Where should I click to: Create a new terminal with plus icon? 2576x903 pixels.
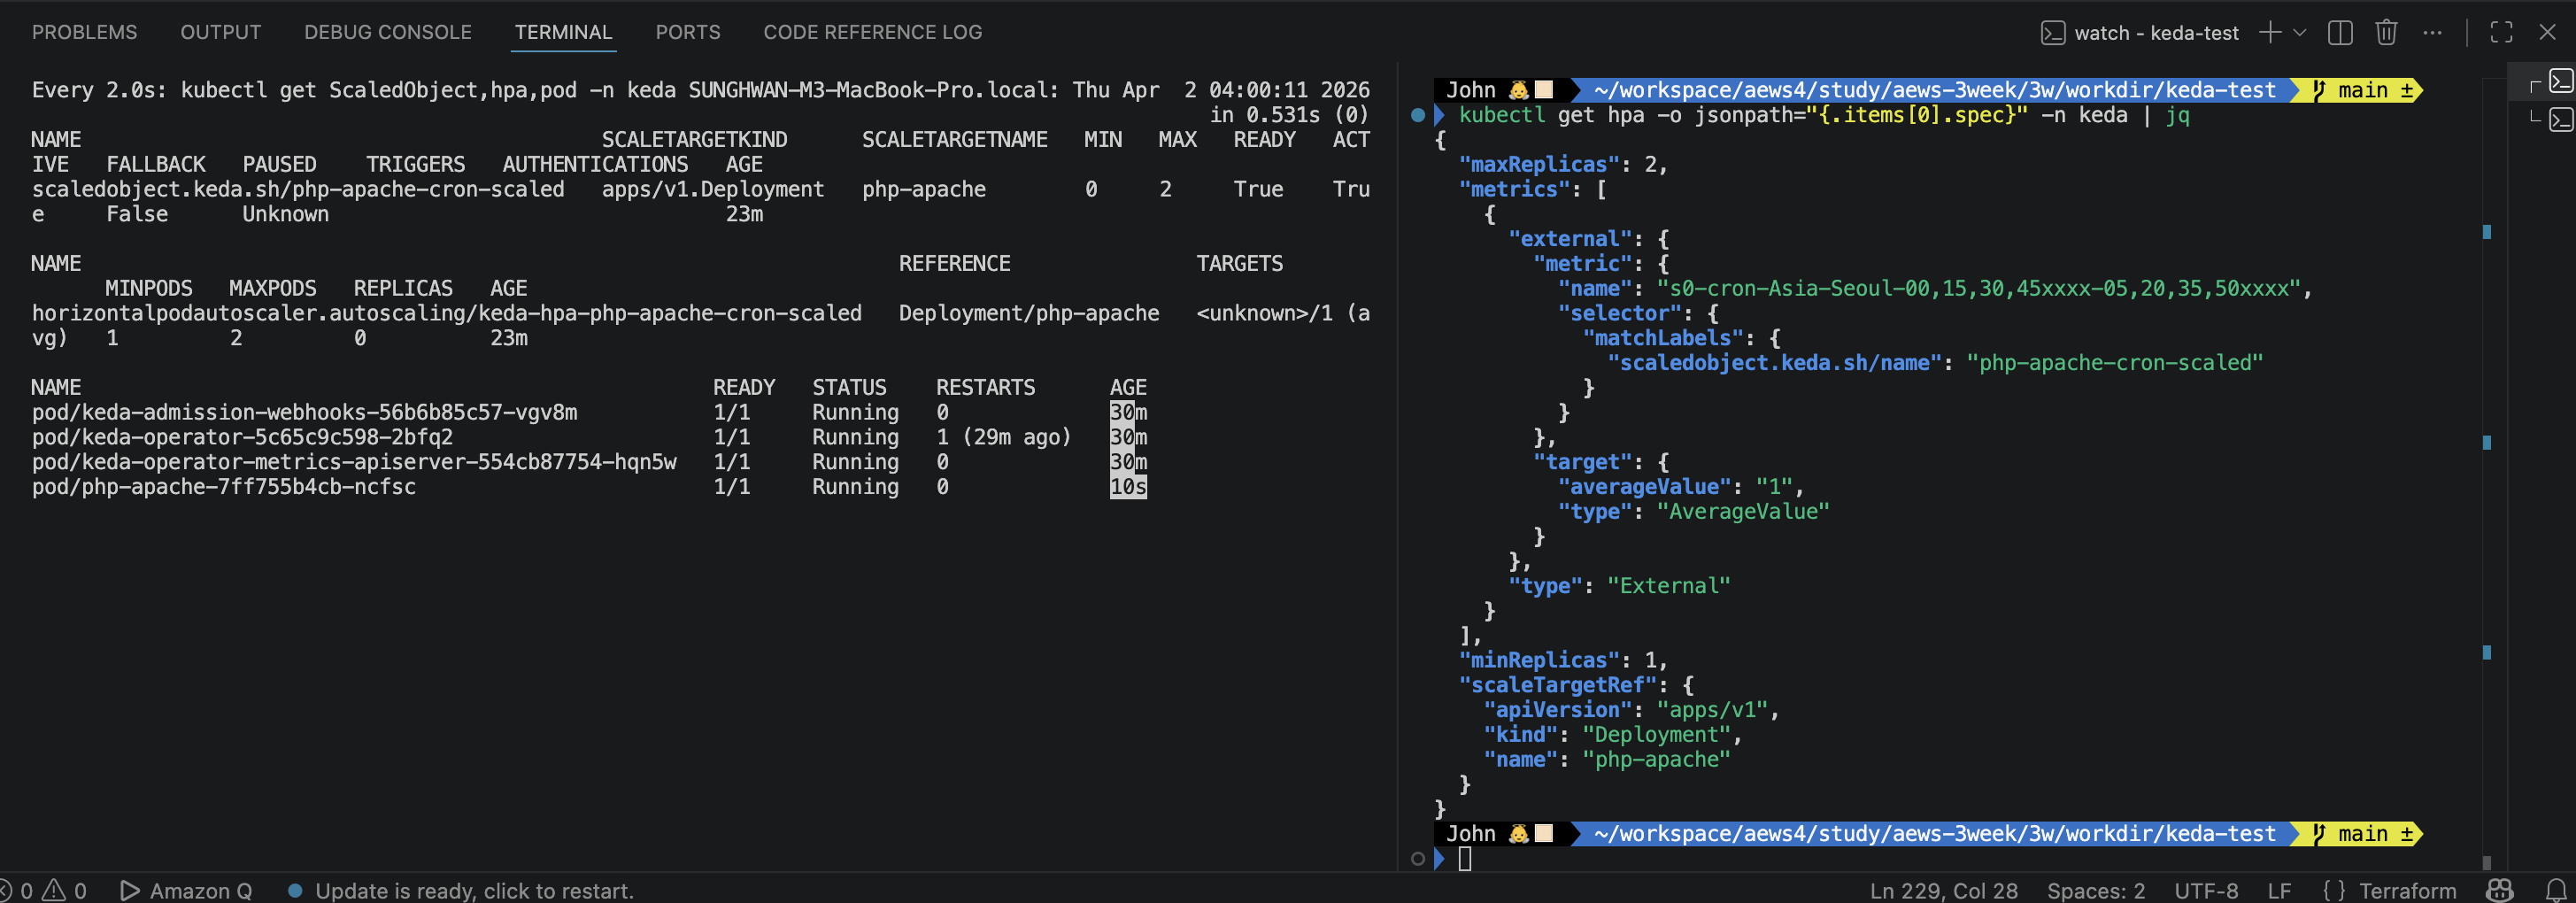[x=2270, y=32]
